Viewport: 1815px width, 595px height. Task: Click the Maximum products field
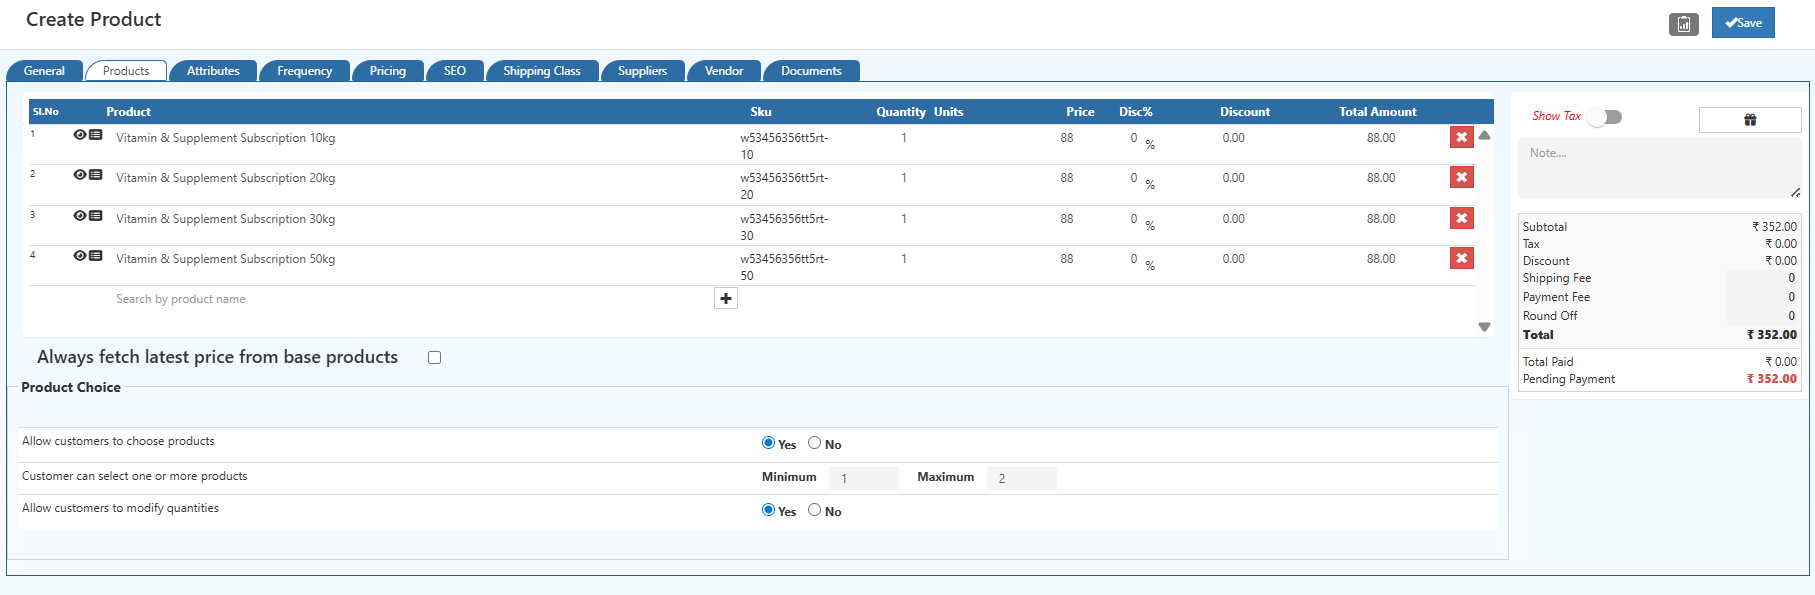tap(1022, 478)
